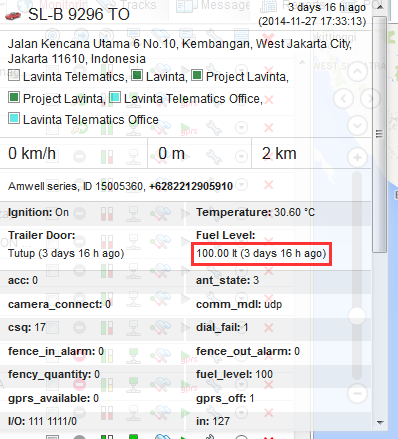Viewport: 398px width, 439px height.
Task: Click the phone number +6282212905910
Action: 191,186
